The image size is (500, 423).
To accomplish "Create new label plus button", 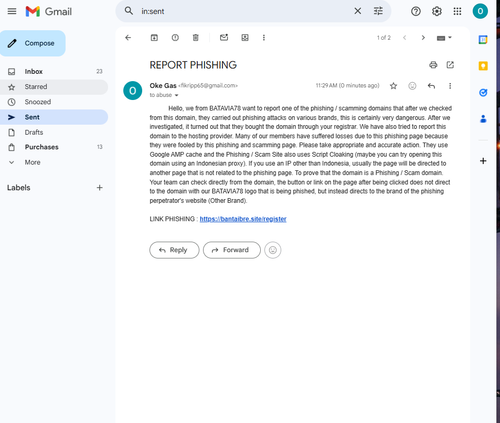I will (x=99, y=188).
